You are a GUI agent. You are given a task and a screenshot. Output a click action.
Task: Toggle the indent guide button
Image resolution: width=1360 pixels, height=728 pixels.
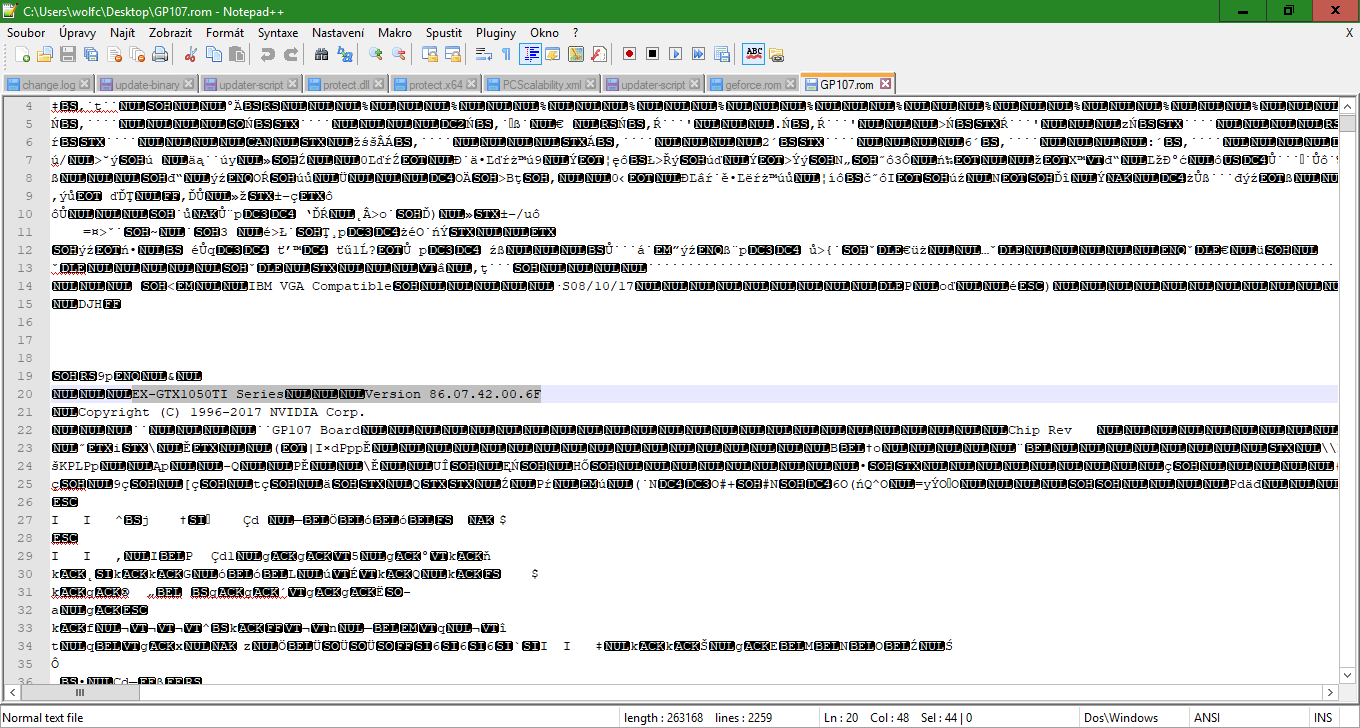point(530,54)
